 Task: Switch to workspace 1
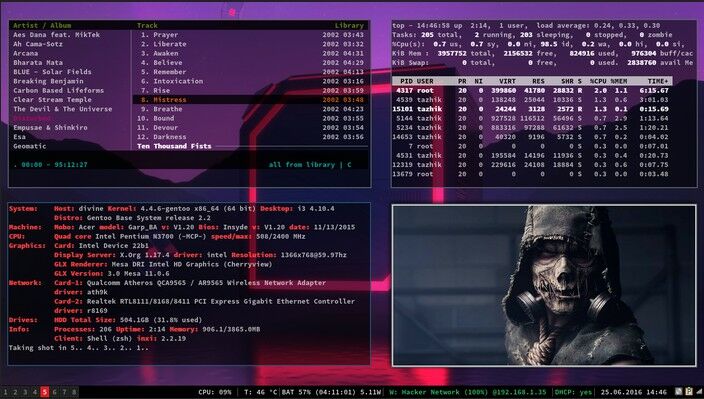[x=5, y=392]
